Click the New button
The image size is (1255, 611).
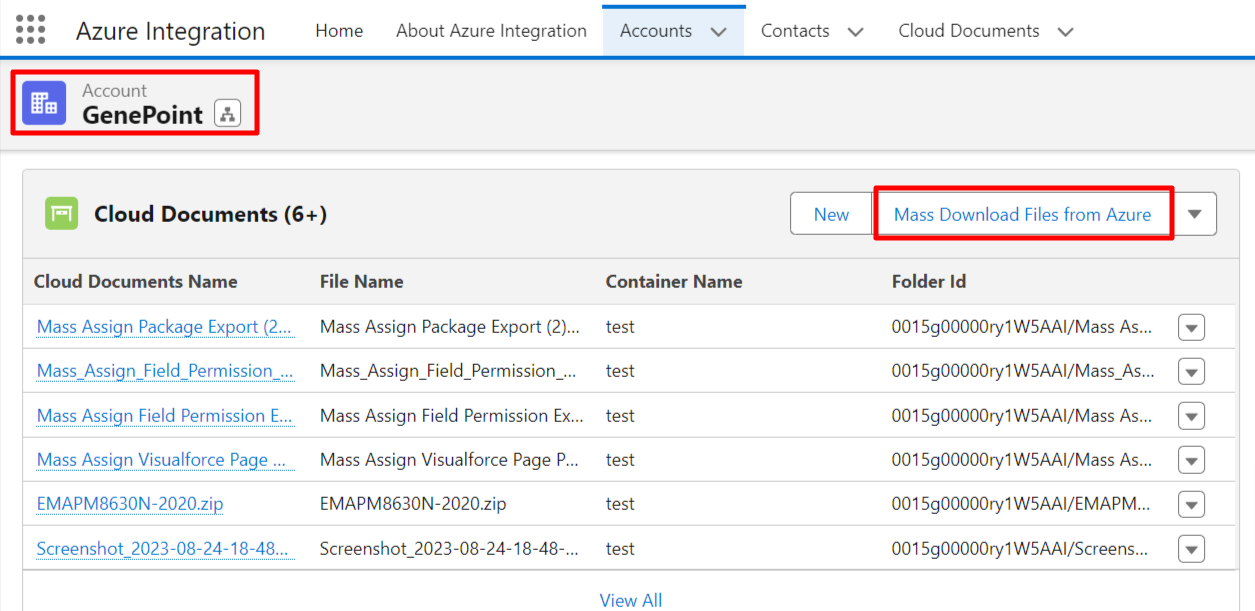click(x=831, y=214)
